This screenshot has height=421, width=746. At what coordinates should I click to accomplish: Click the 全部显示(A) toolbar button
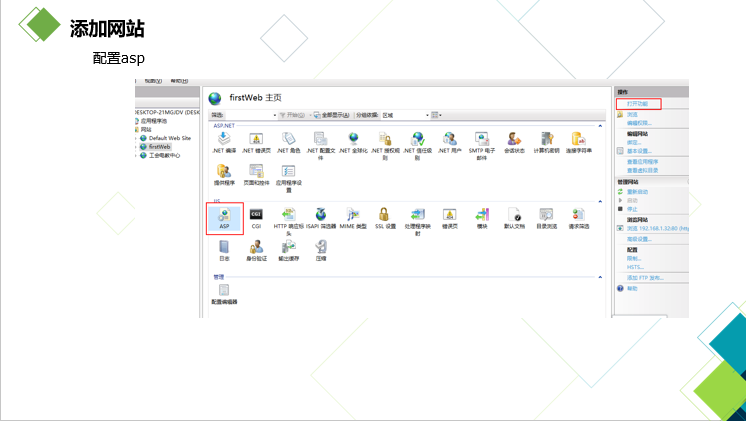(x=332, y=115)
